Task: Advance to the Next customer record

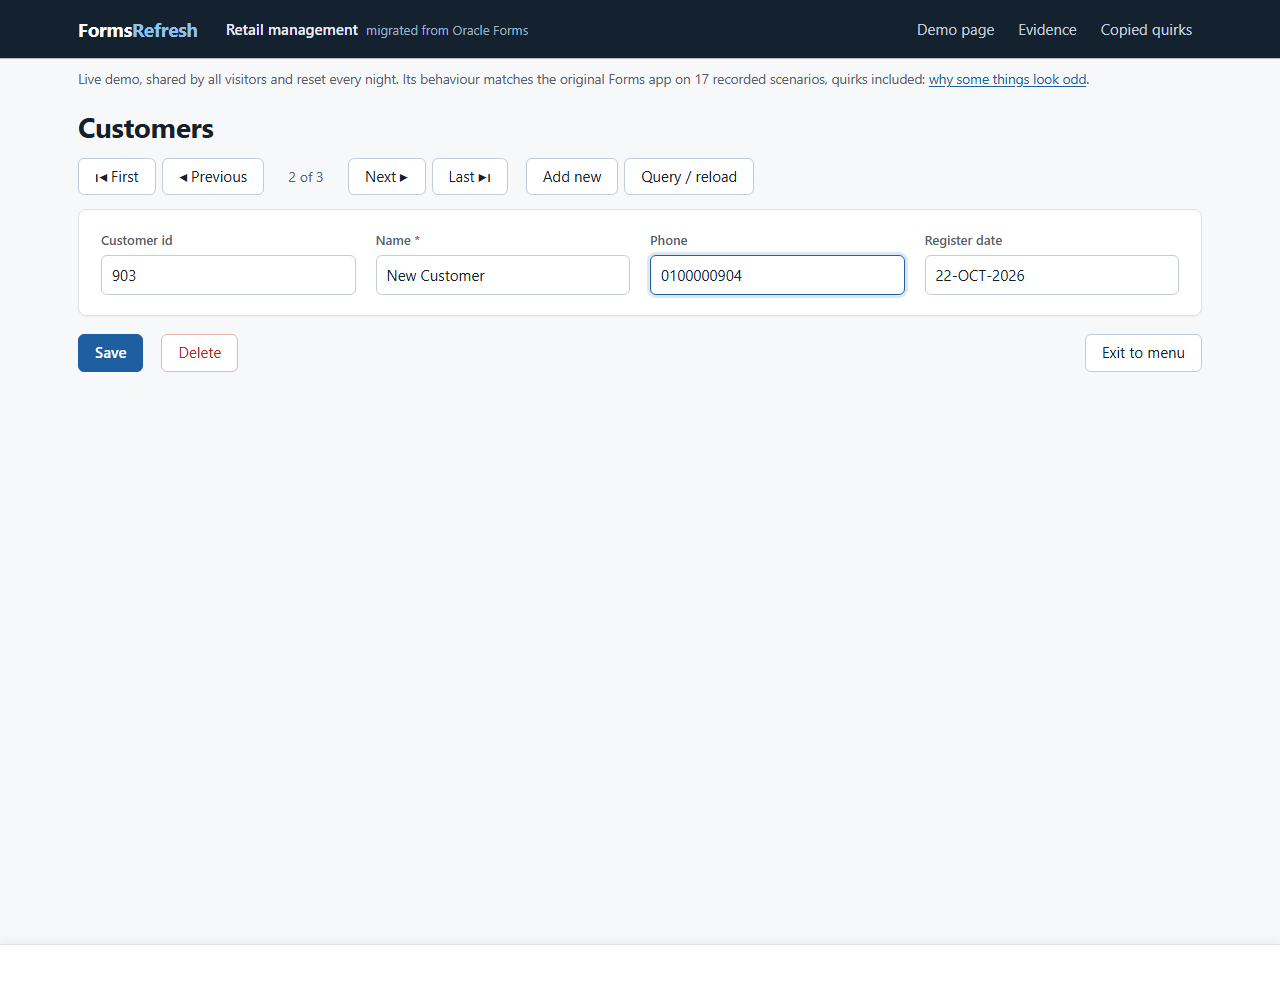Action: (387, 177)
